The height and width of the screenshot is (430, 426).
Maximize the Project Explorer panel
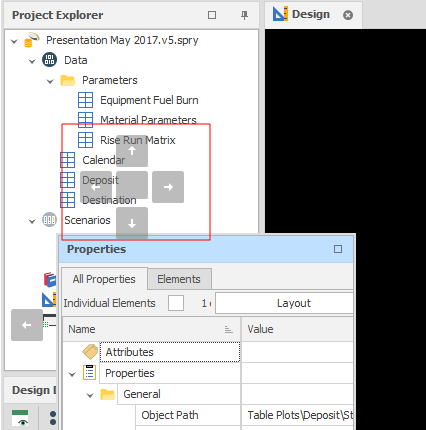(x=212, y=15)
